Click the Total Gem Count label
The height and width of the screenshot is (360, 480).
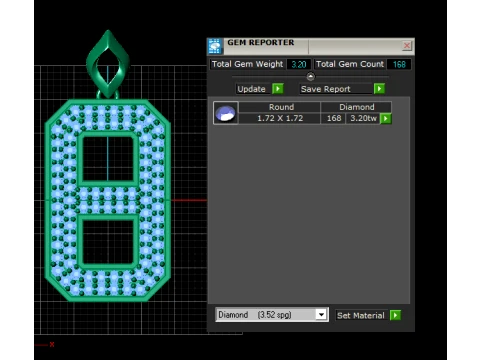pos(350,64)
